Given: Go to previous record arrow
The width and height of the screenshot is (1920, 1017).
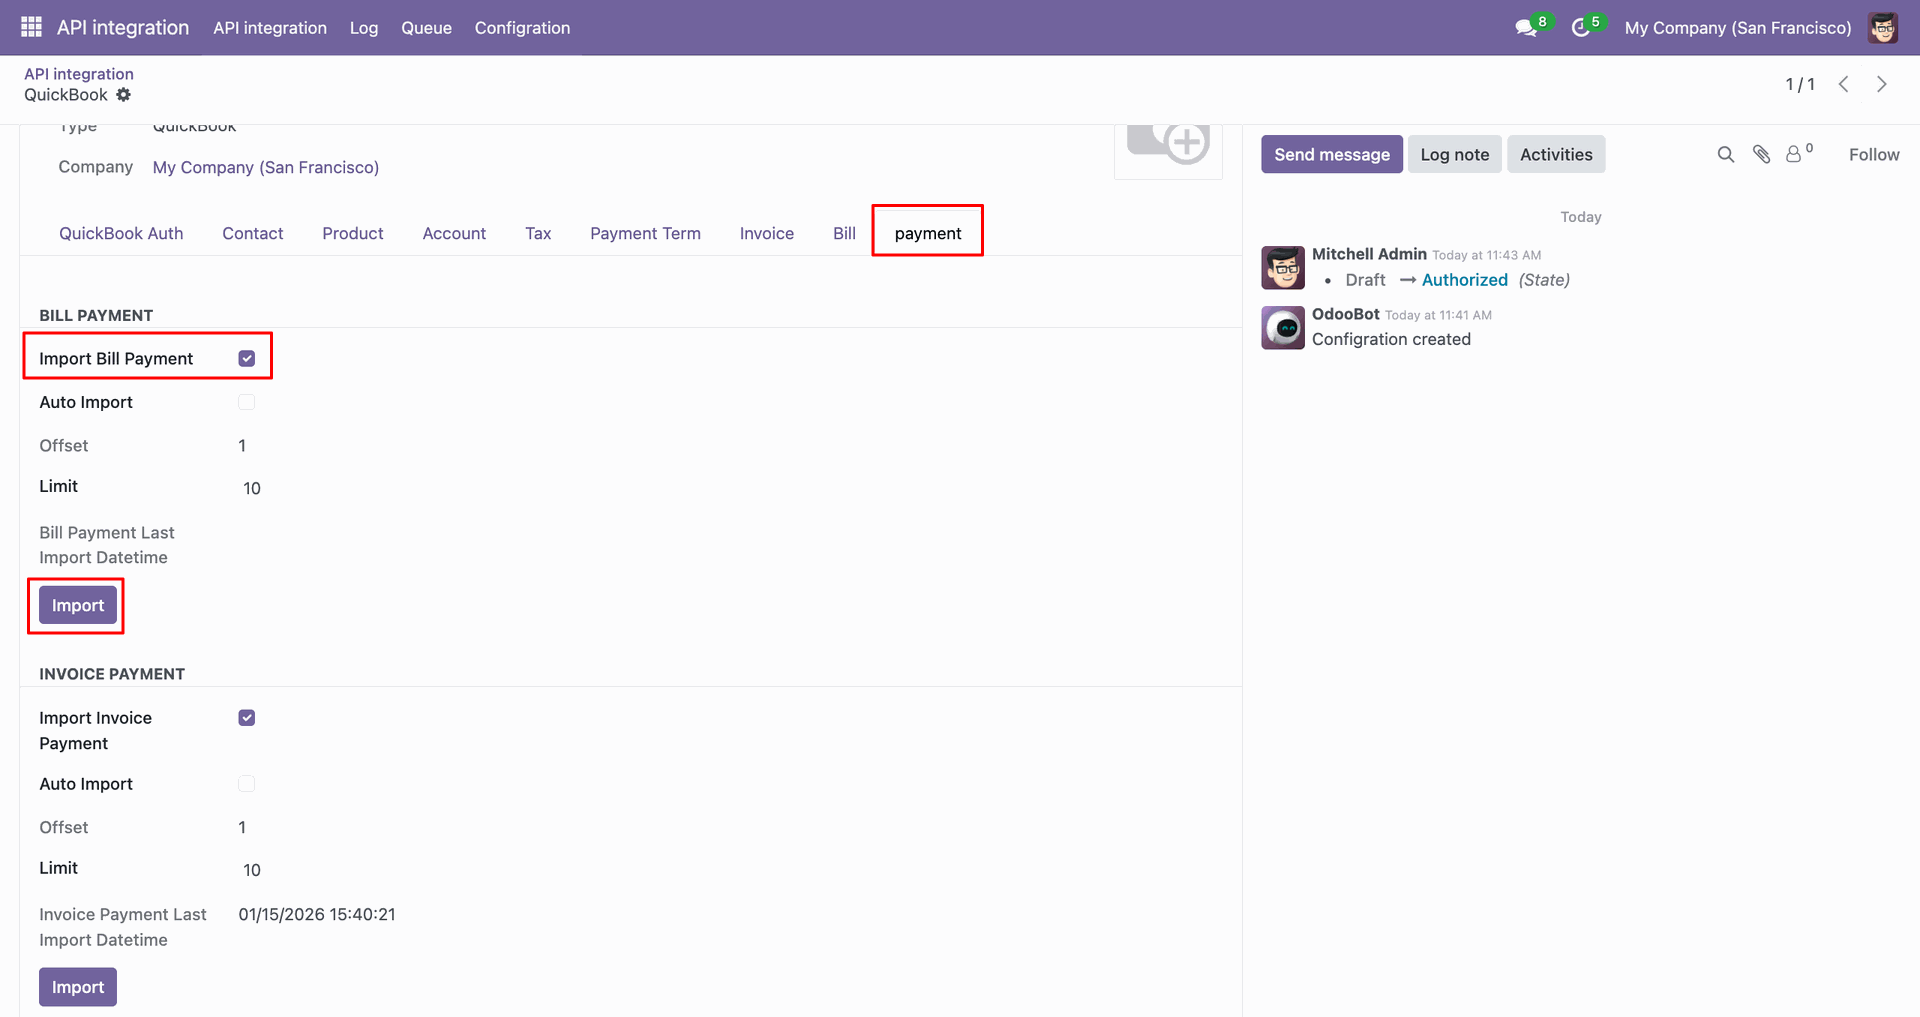Looking at the screenshot, I should [x=1844, y=84].
